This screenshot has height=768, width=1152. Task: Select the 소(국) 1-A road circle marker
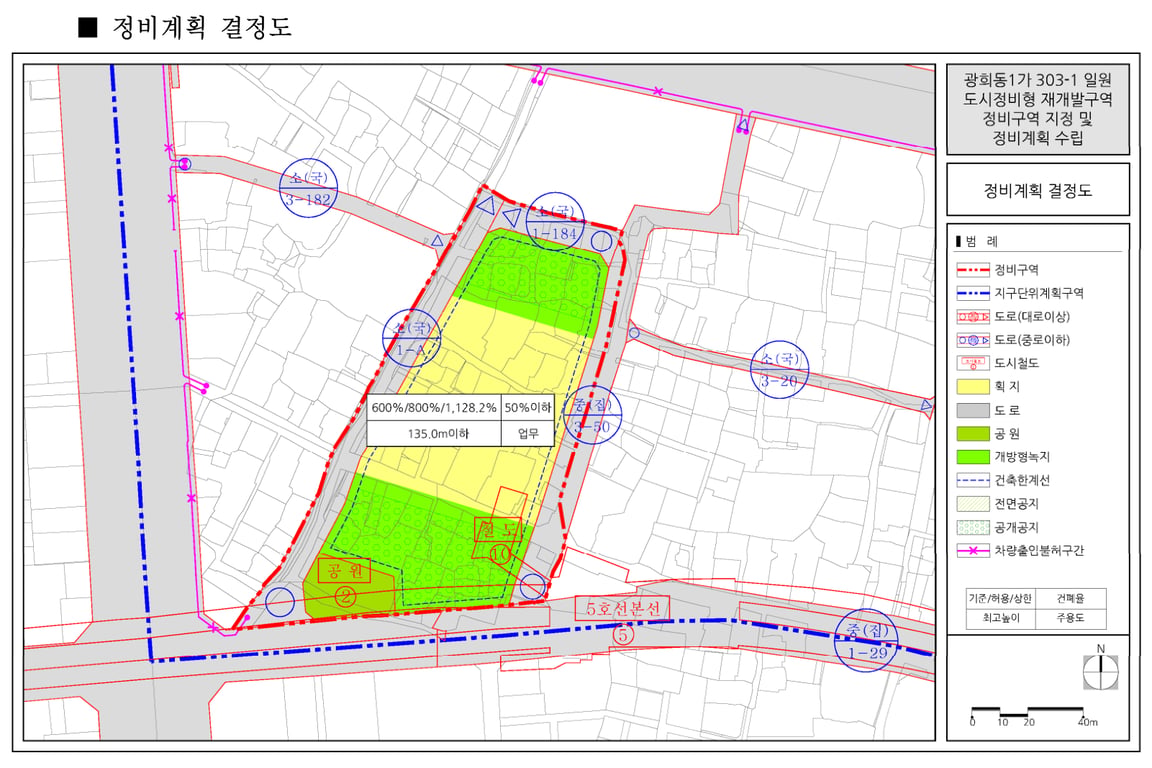(411, 338)
